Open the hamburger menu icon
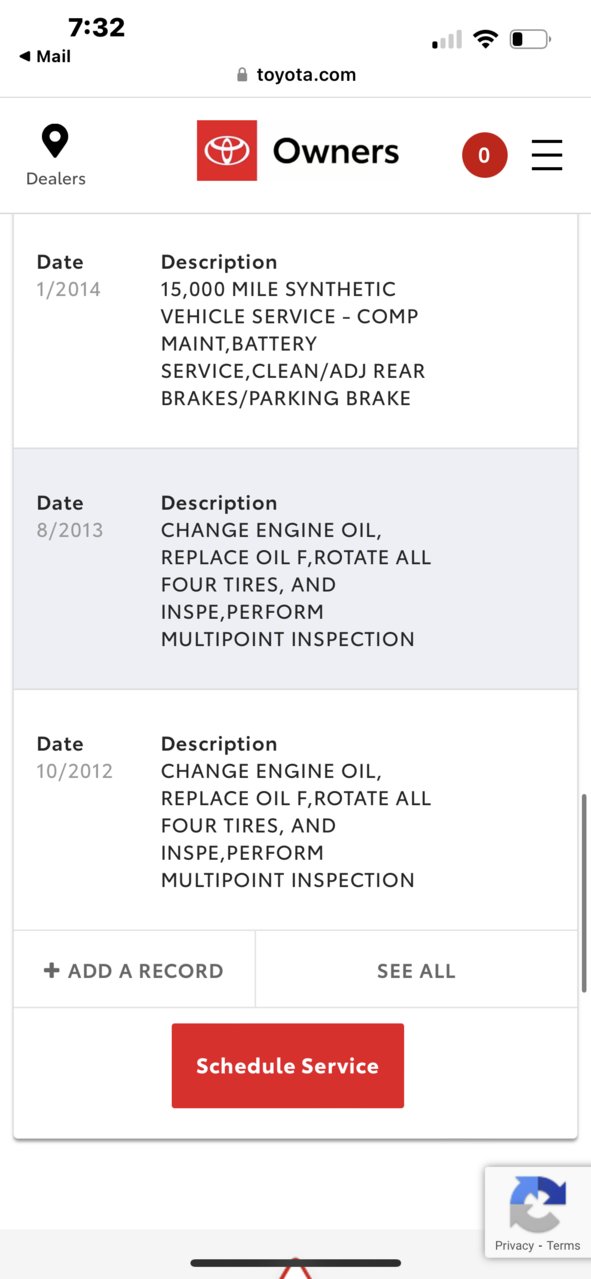The width and height of the screenshot is (591, 1279). click(x=547, y=155)
